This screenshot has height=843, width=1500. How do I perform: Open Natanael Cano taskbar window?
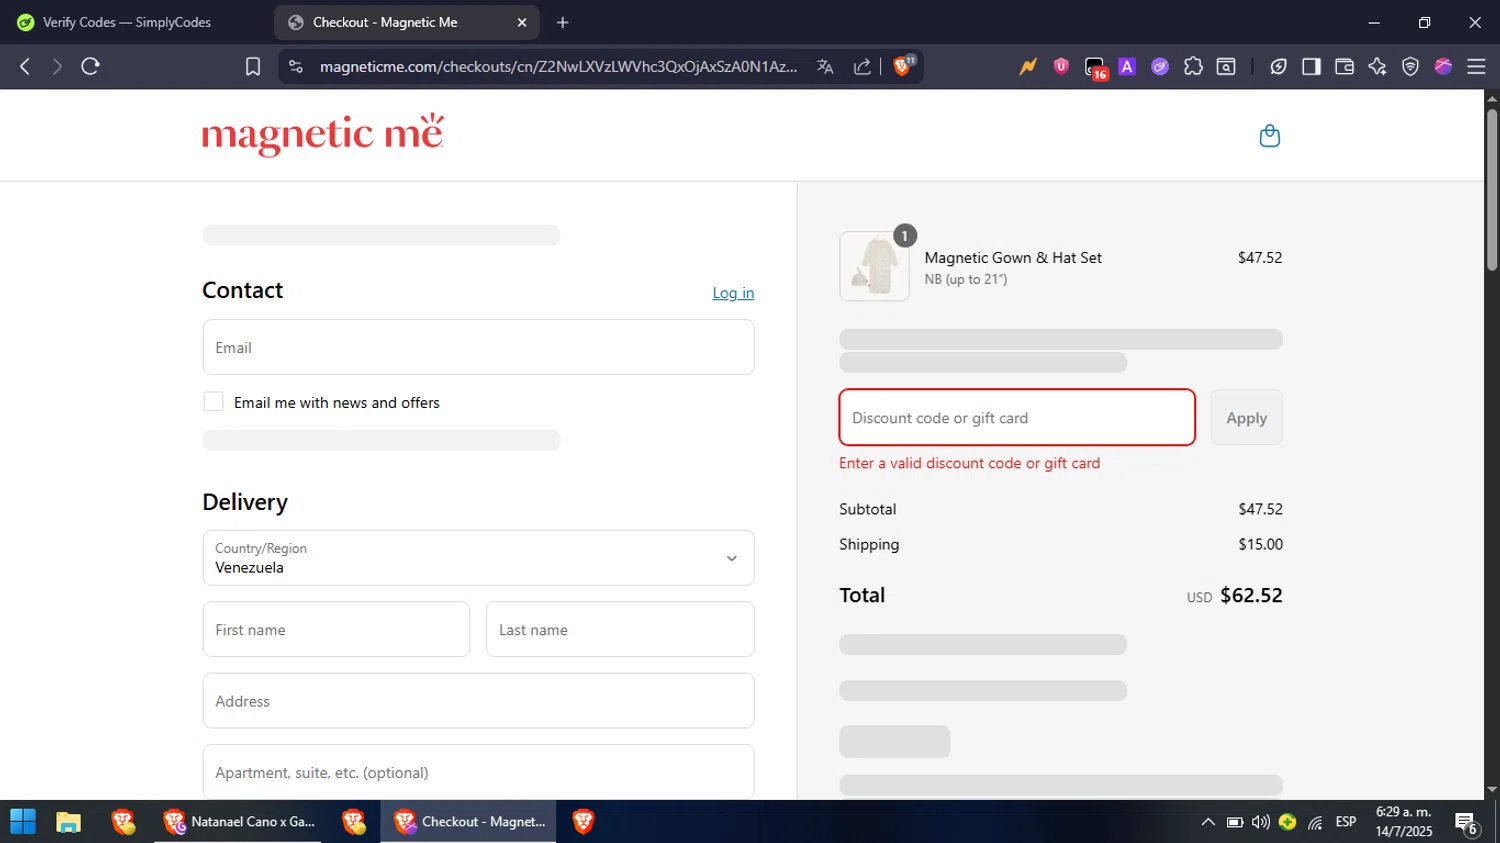pos(239,822)
